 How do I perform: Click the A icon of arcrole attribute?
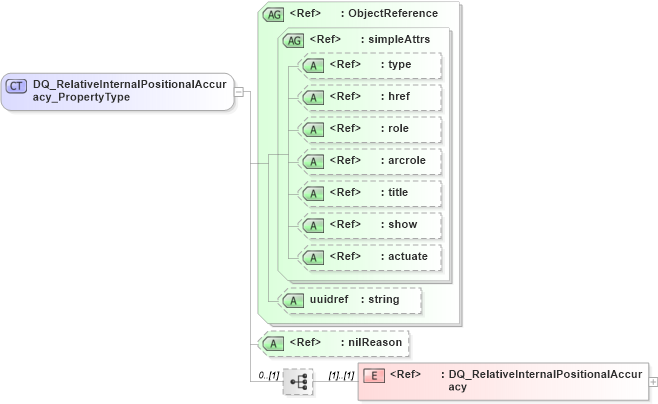(x=313, y=162)
